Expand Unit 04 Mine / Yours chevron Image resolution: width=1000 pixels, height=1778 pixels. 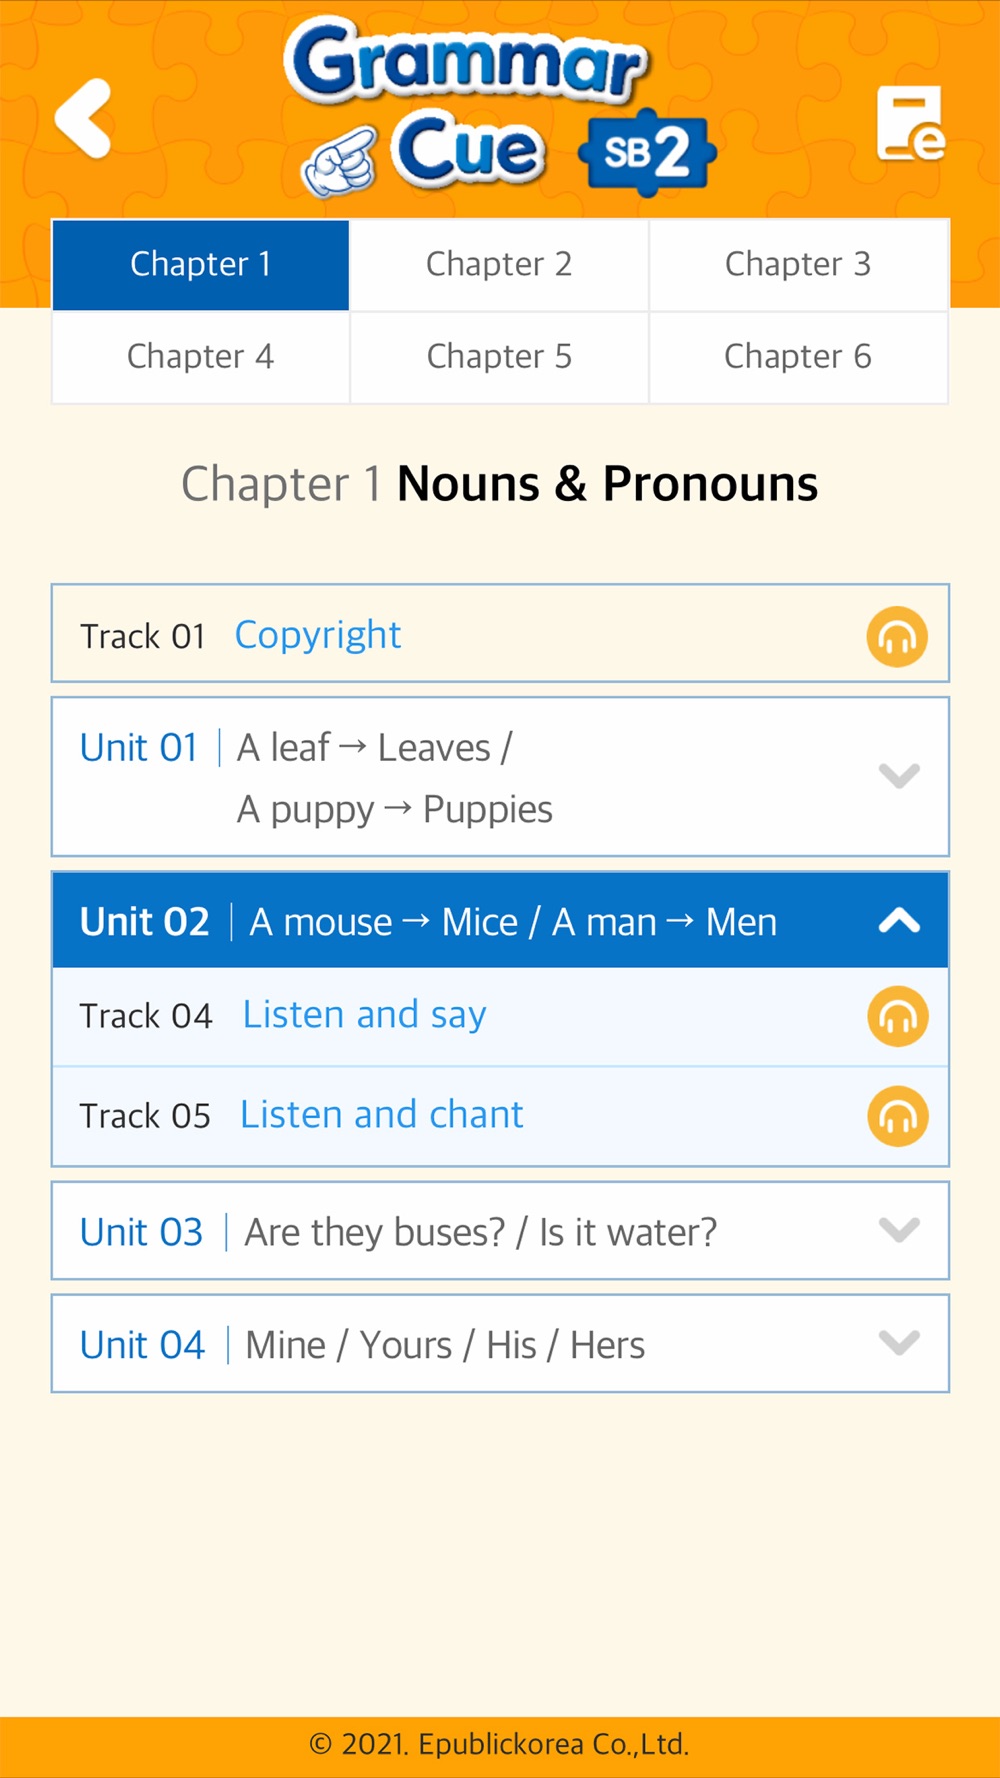tap(899, 1343)
